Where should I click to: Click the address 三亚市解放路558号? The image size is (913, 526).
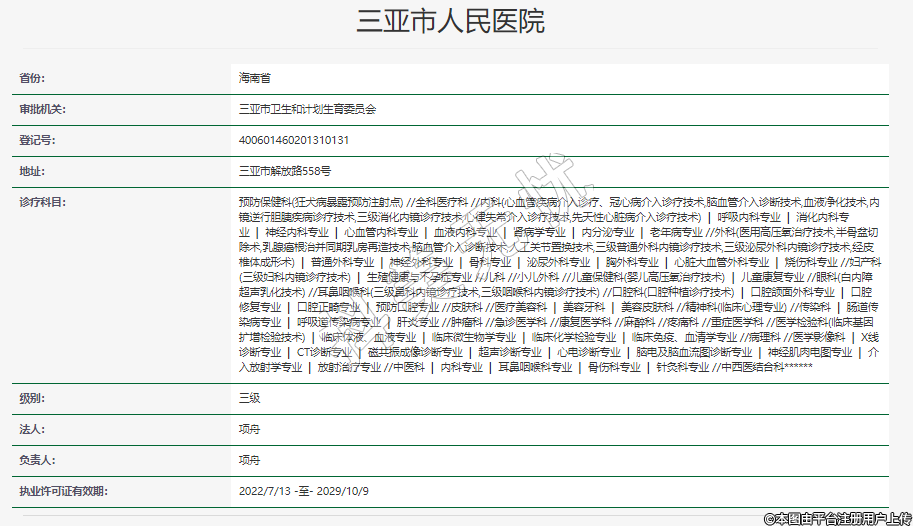click(x=284, y=171)
